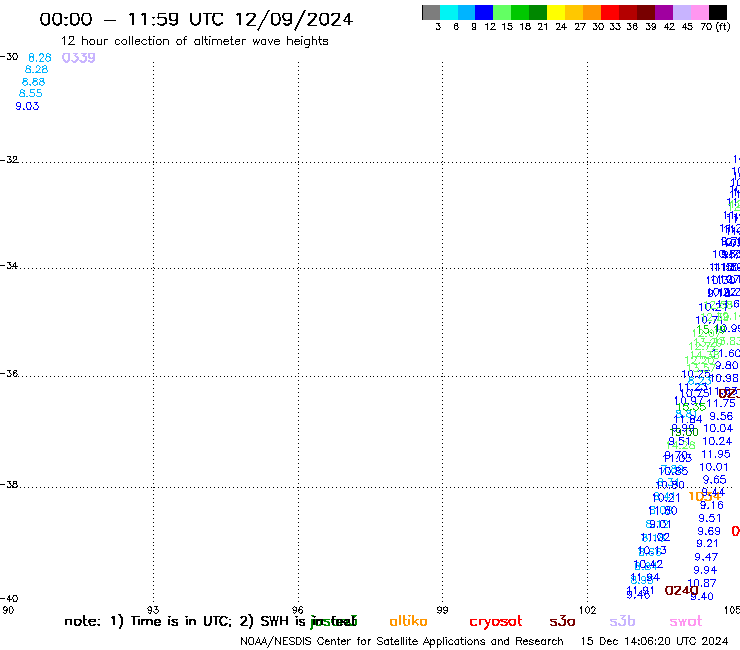Select the 11.75 wave height value
Image resolution: width=740 pixels, height=650 pixels.
[721, 403]
